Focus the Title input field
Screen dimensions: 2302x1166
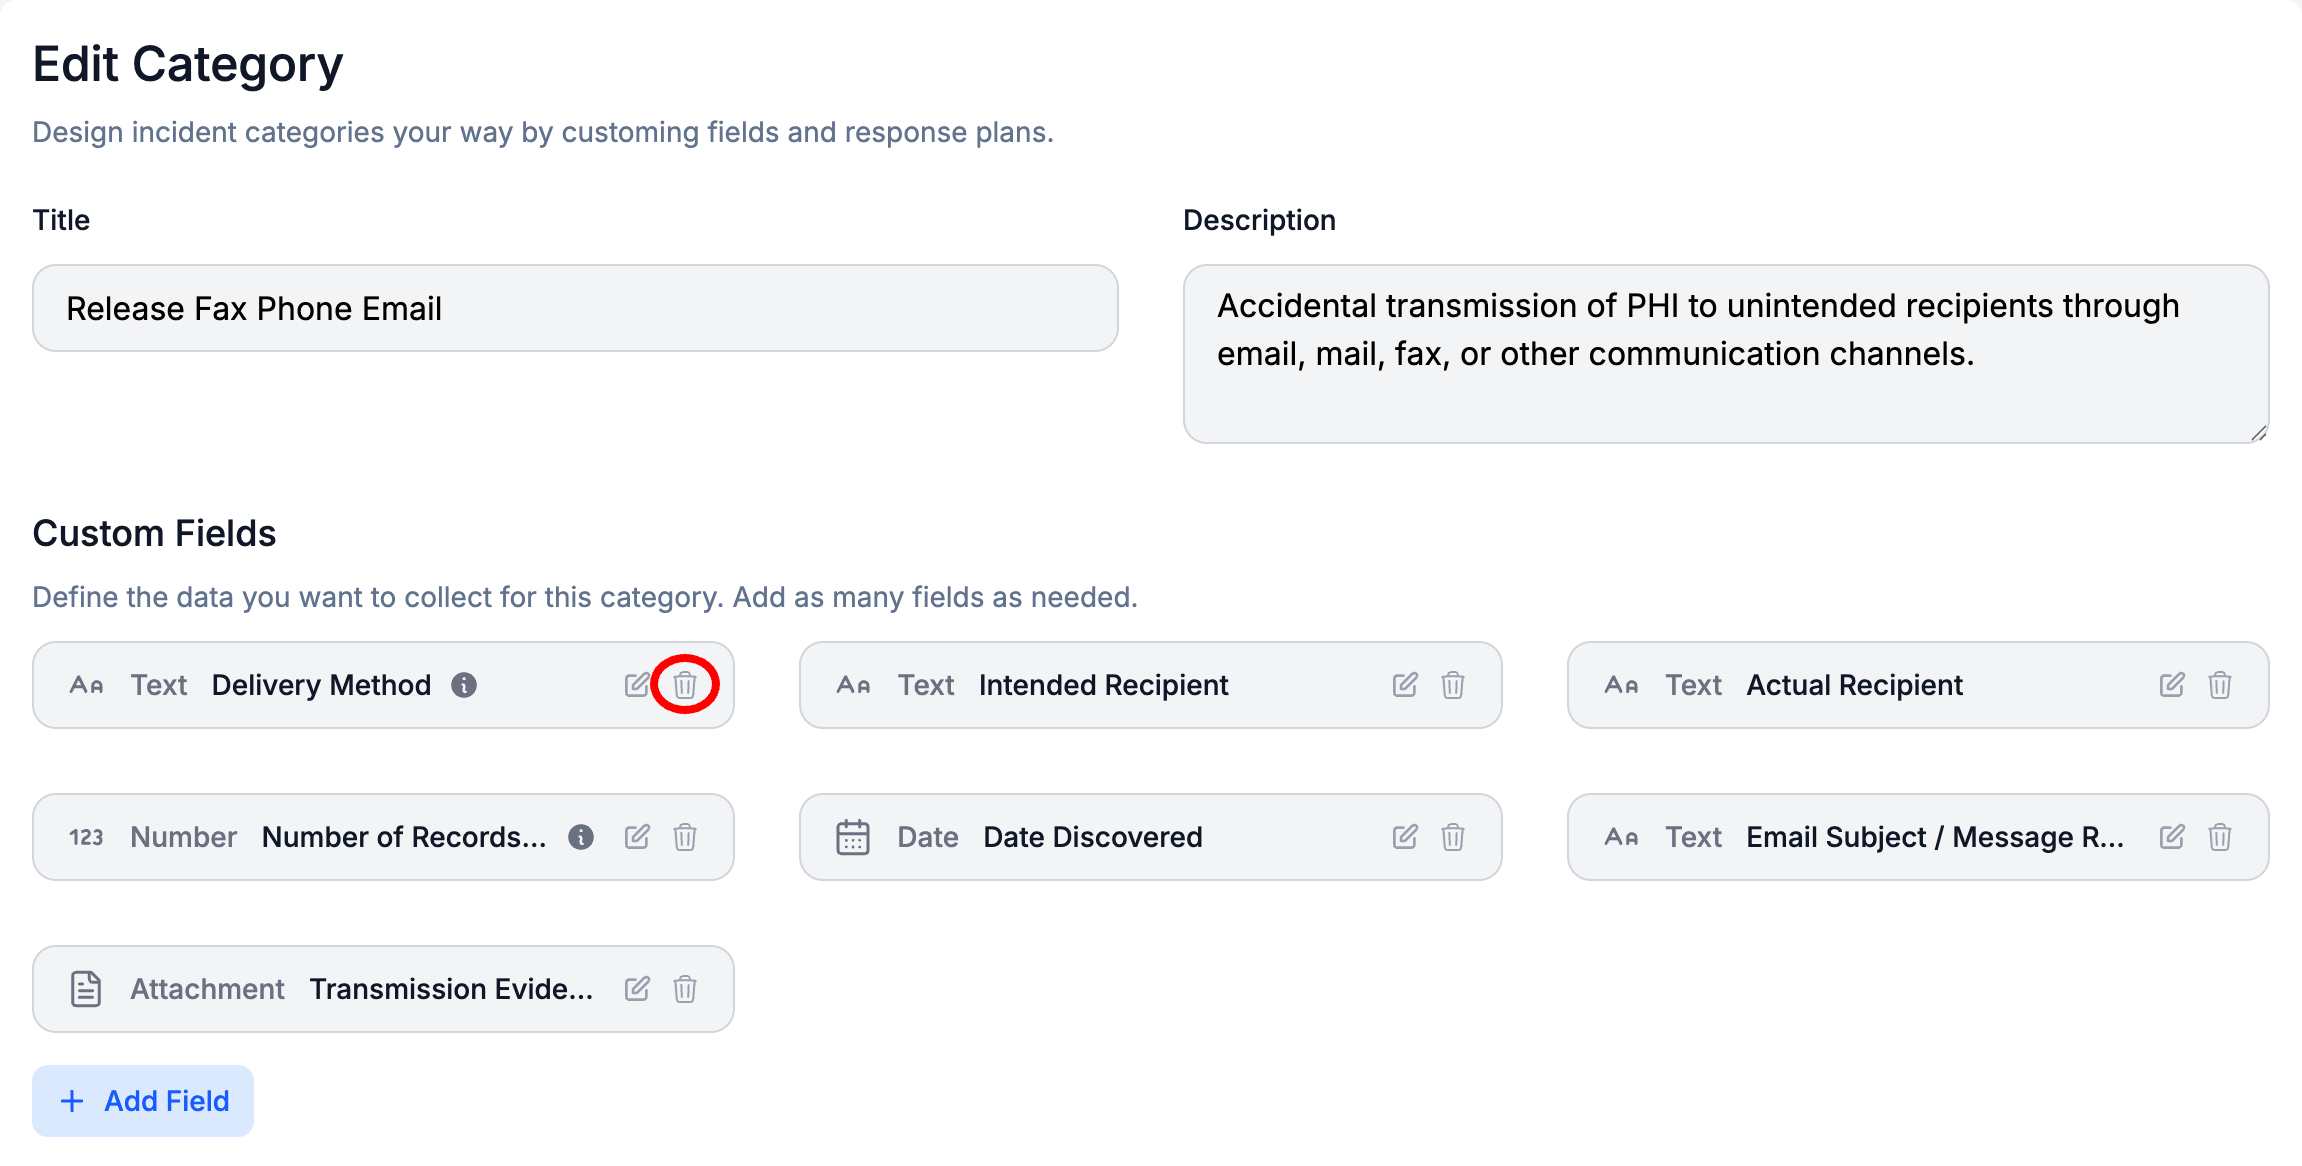point(575,308)
